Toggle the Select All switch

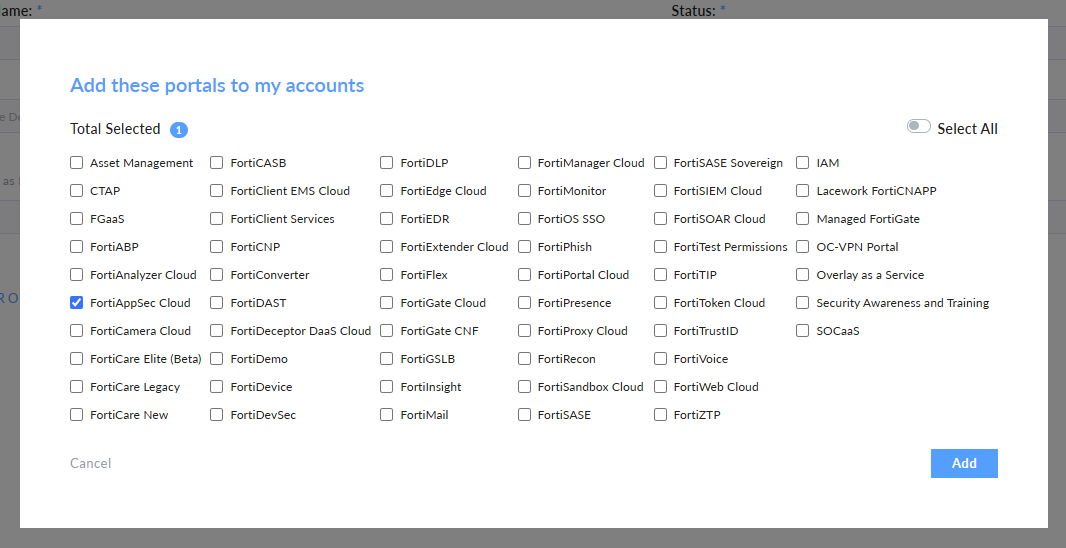pos(918,127)
